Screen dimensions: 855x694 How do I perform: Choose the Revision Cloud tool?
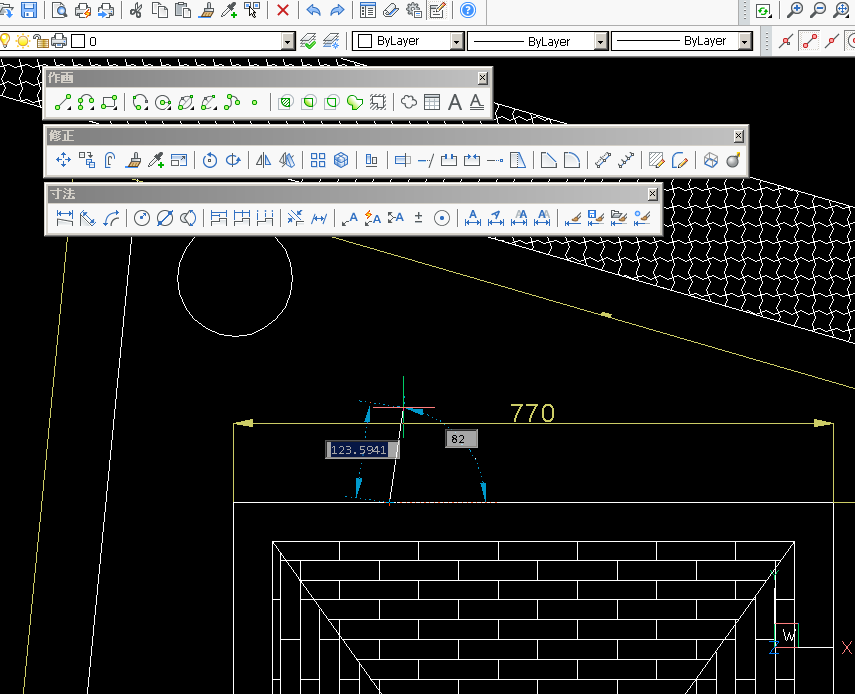[409, 102]
